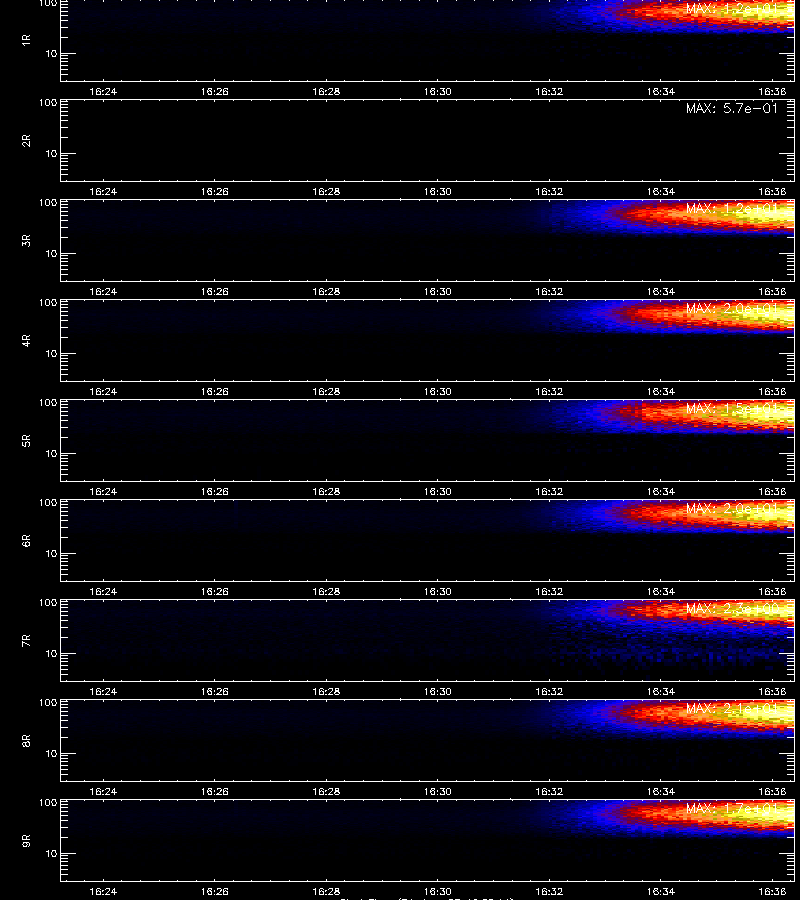Click the 16:28 tick label below 2R panel
Image resolution: width=800 pixels, height=900 pixels.
[326, 192]
